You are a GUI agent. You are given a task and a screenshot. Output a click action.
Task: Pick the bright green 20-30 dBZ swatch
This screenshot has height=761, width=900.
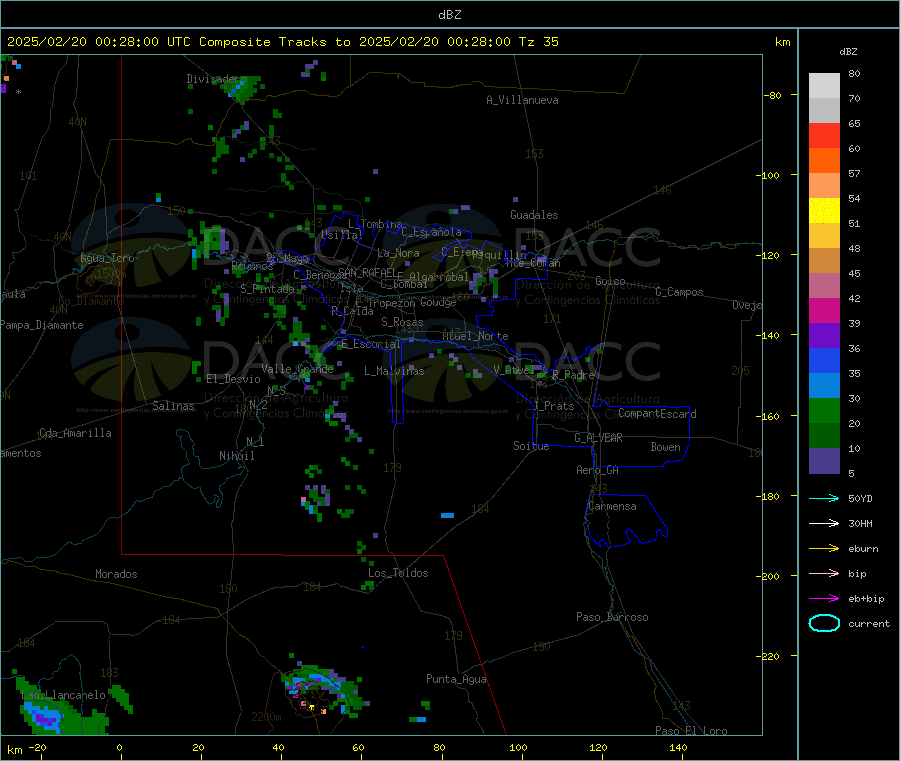(x=824, y=410)
